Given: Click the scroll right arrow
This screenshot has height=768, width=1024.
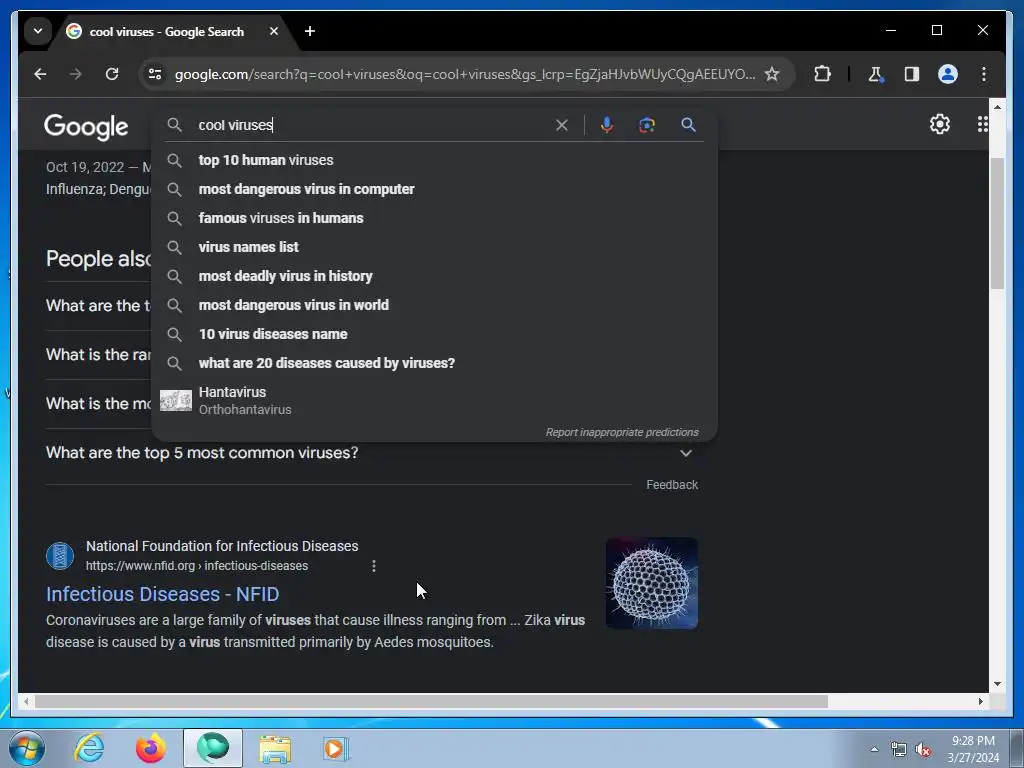Looking at the screenshot, I should click(x=981, y=701).
